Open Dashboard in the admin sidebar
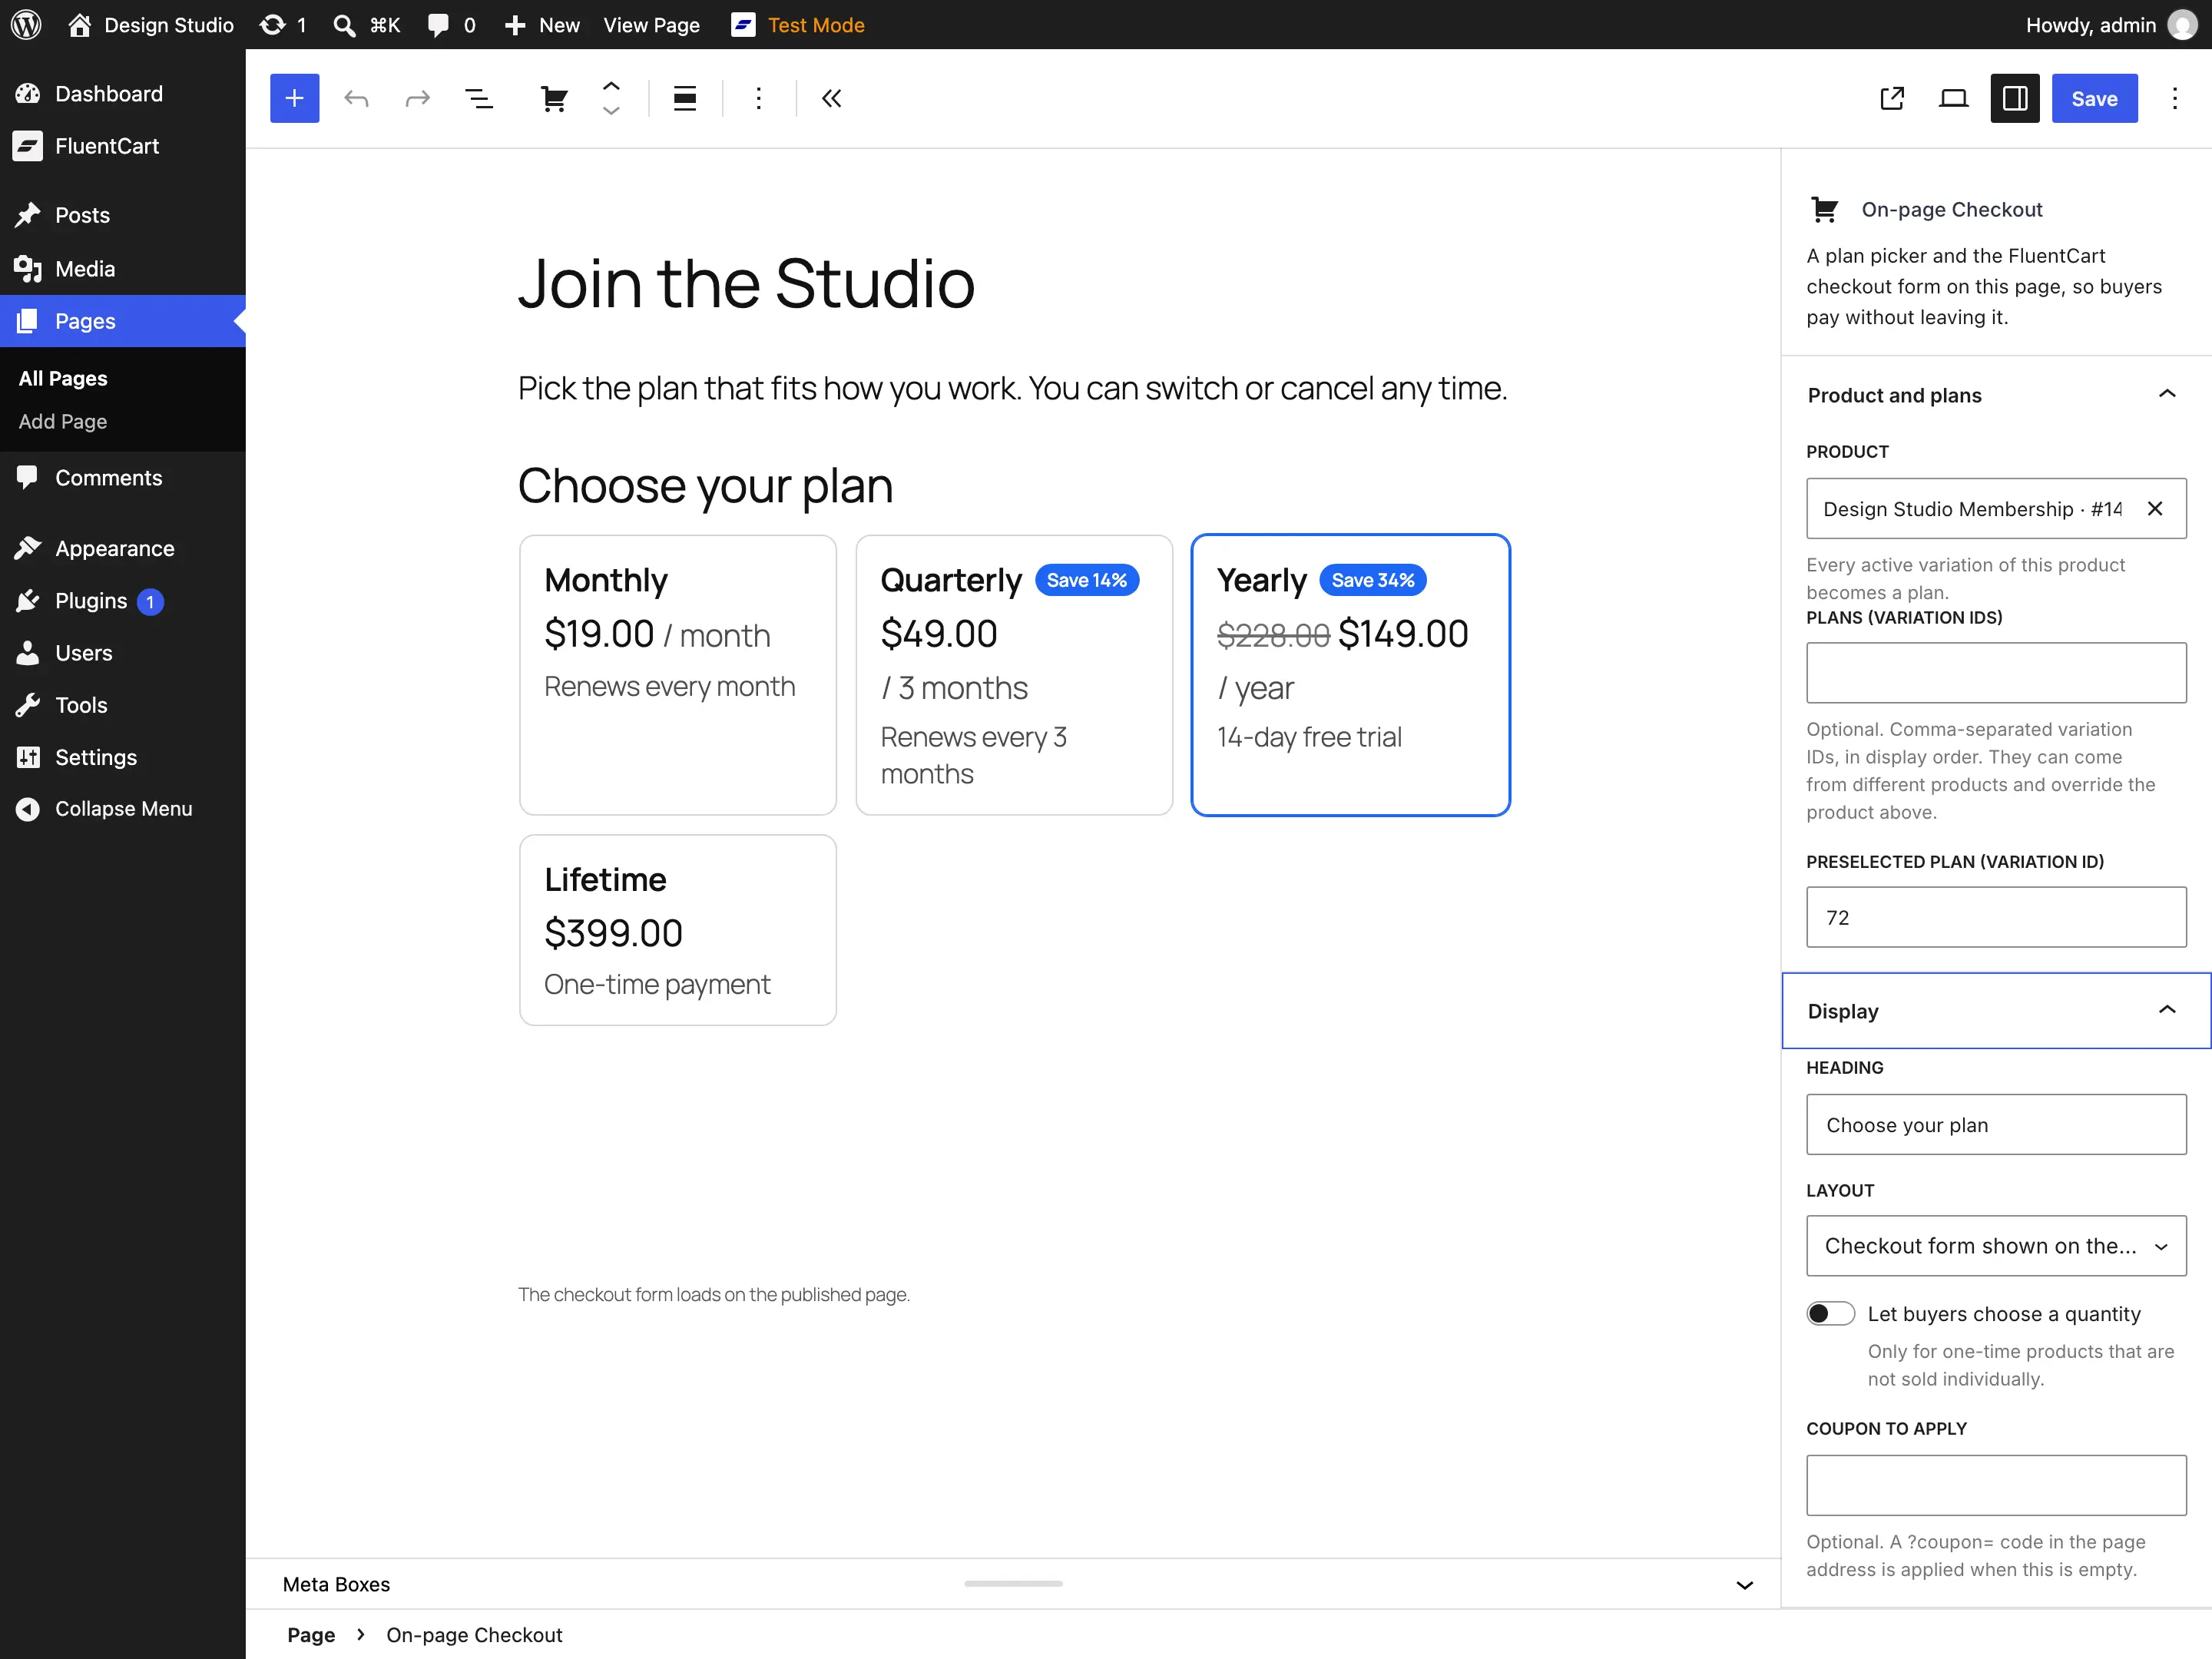The image size is (2212, 1659). [x=122, y=93]
